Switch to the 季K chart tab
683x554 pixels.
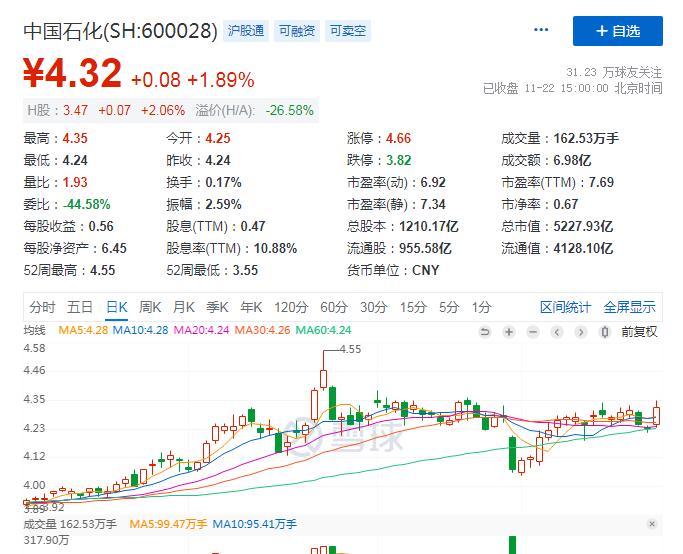217,307
